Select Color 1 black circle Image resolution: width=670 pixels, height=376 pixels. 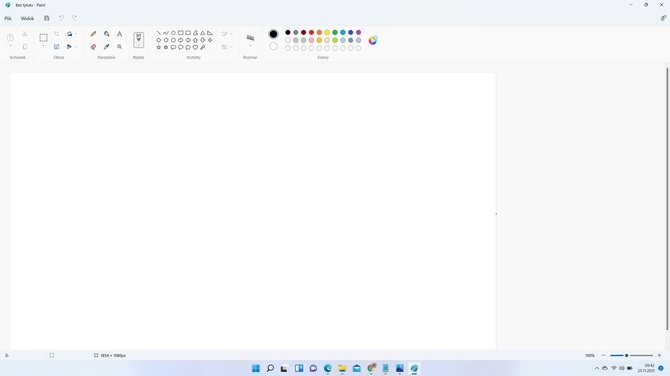[273, 34]
